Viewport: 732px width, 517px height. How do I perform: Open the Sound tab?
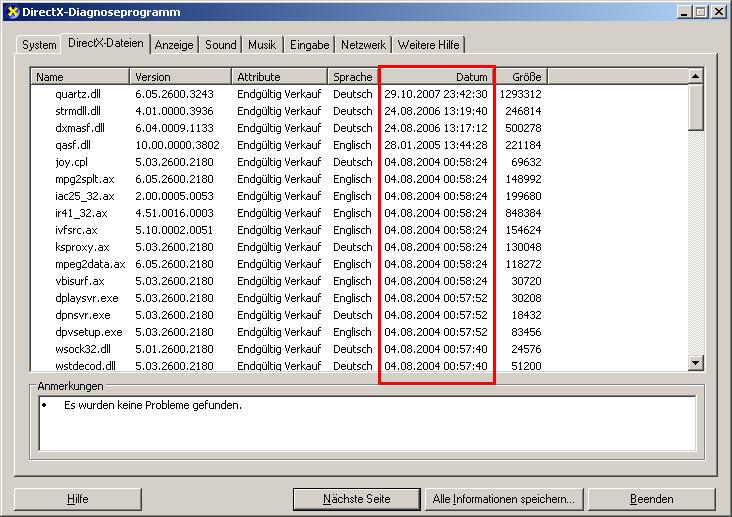click(221, 45)
